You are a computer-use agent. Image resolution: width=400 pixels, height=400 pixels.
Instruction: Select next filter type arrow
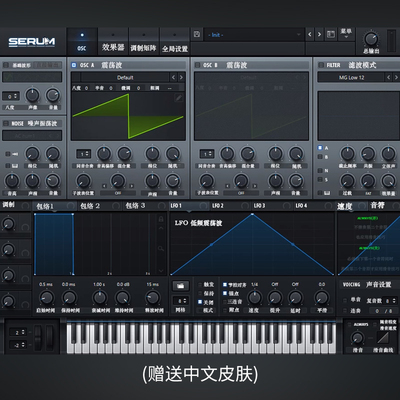[x=396, y=77]
